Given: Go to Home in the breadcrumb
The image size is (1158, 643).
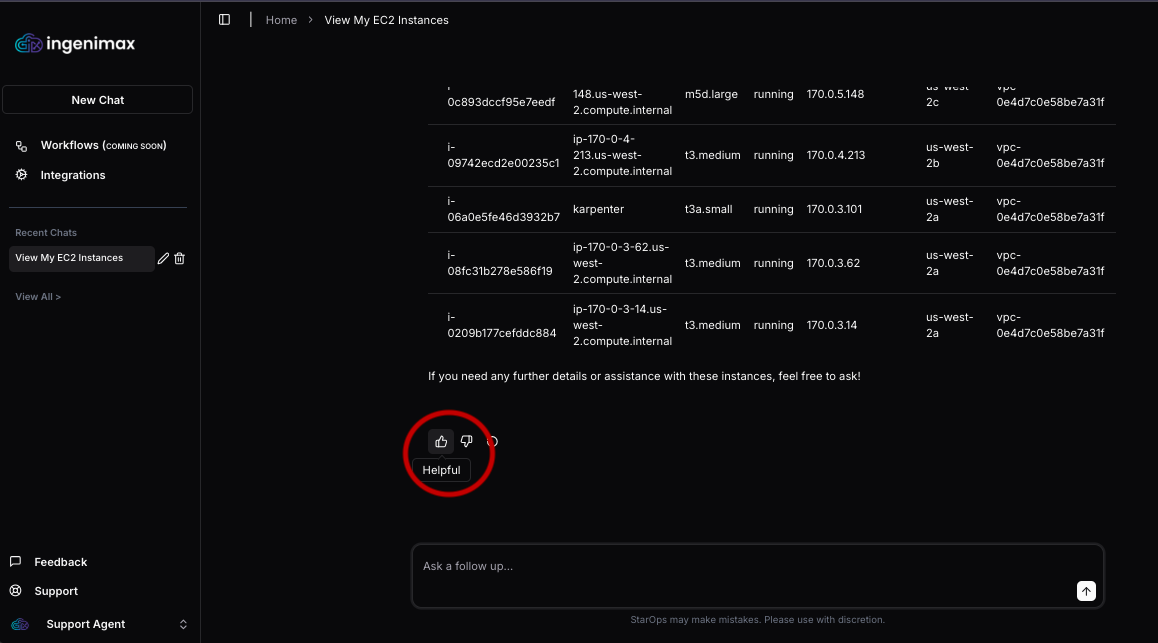Looking at the screenshot, I should [281, 20].
